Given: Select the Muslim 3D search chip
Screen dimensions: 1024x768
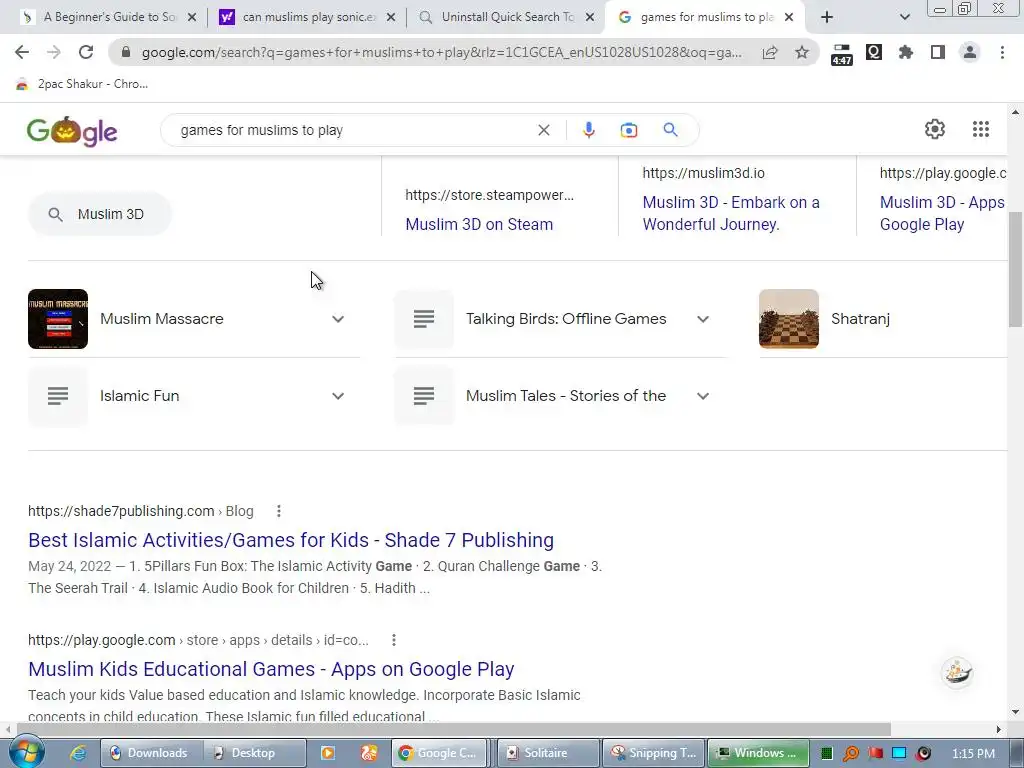Looking at the screenshot, I should click(99, 214).
